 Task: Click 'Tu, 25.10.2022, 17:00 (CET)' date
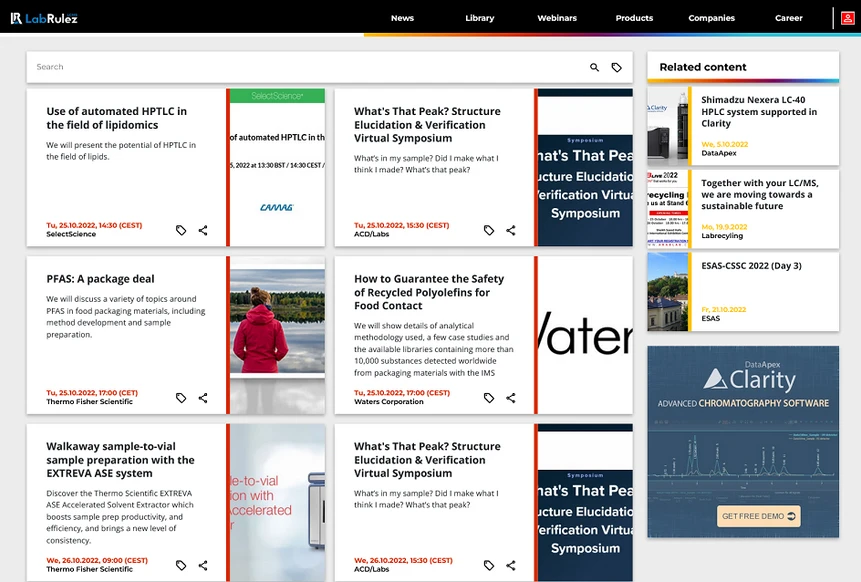(x=92, y=393)
